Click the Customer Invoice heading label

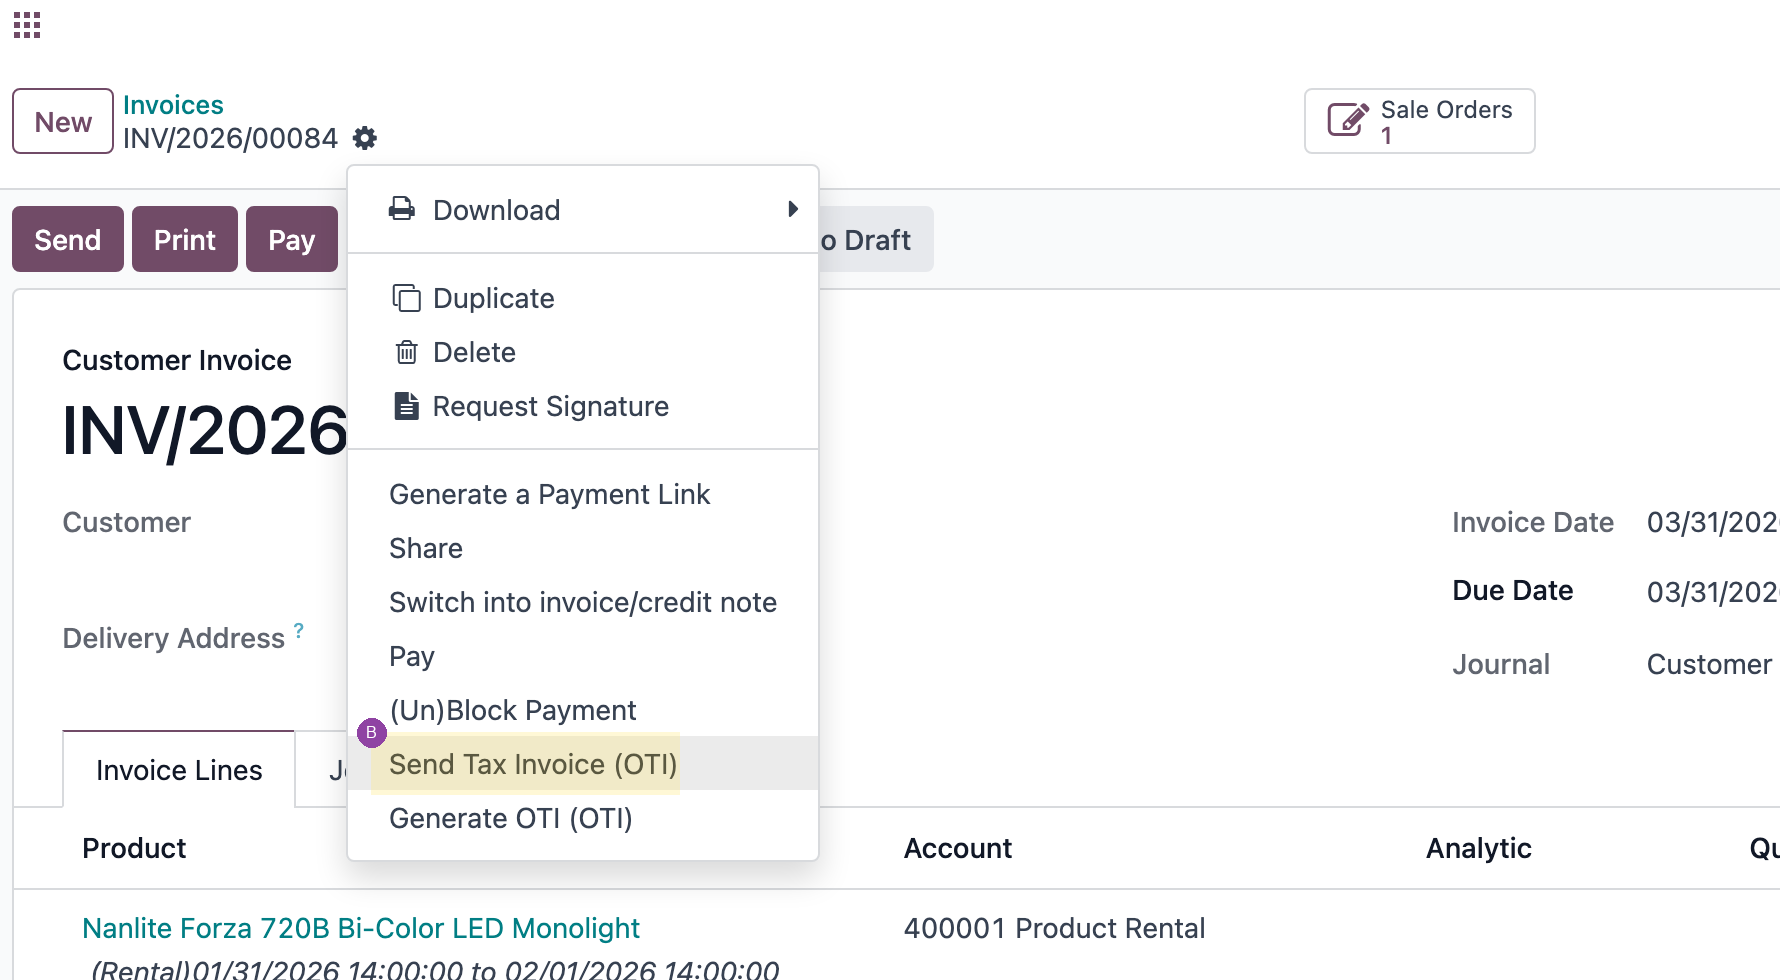177,360
